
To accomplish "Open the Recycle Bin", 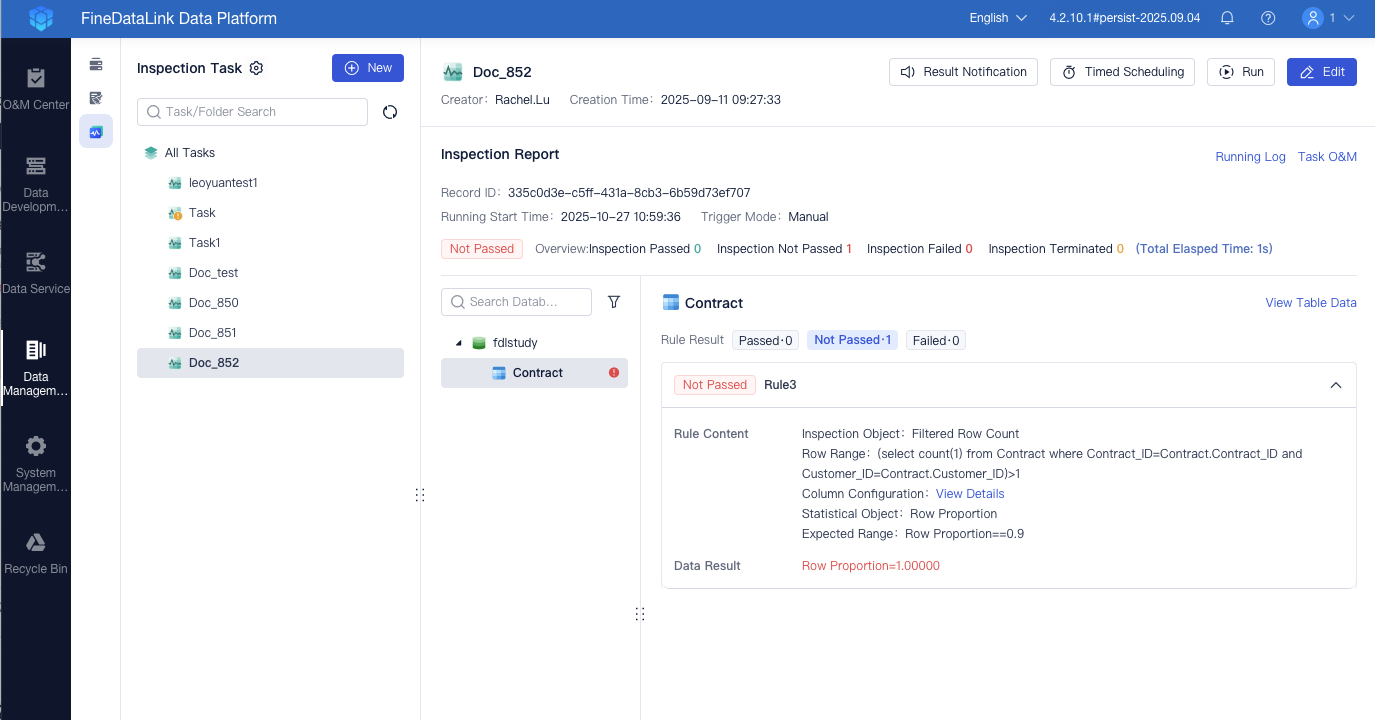I will point(36,553).
